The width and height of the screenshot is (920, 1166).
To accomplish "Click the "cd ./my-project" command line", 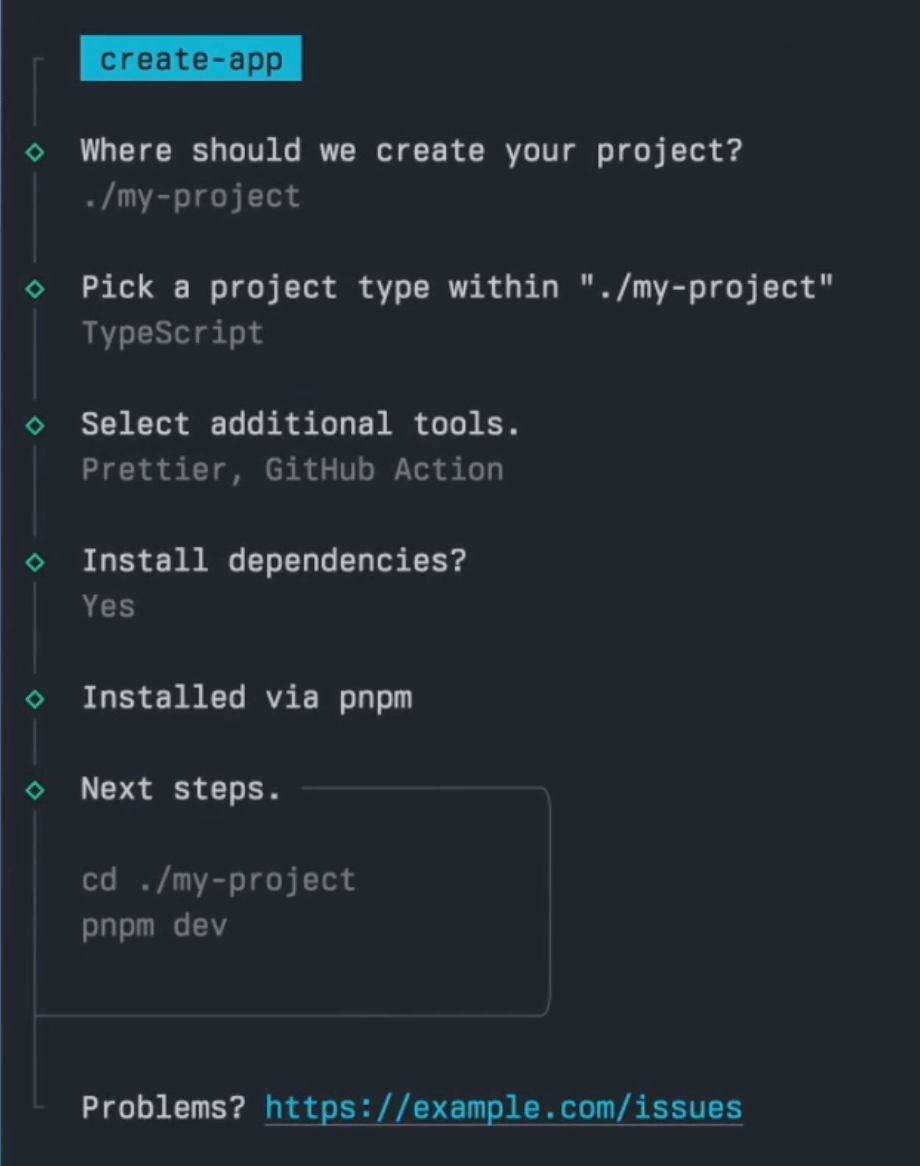I will (x=218, y=880).
